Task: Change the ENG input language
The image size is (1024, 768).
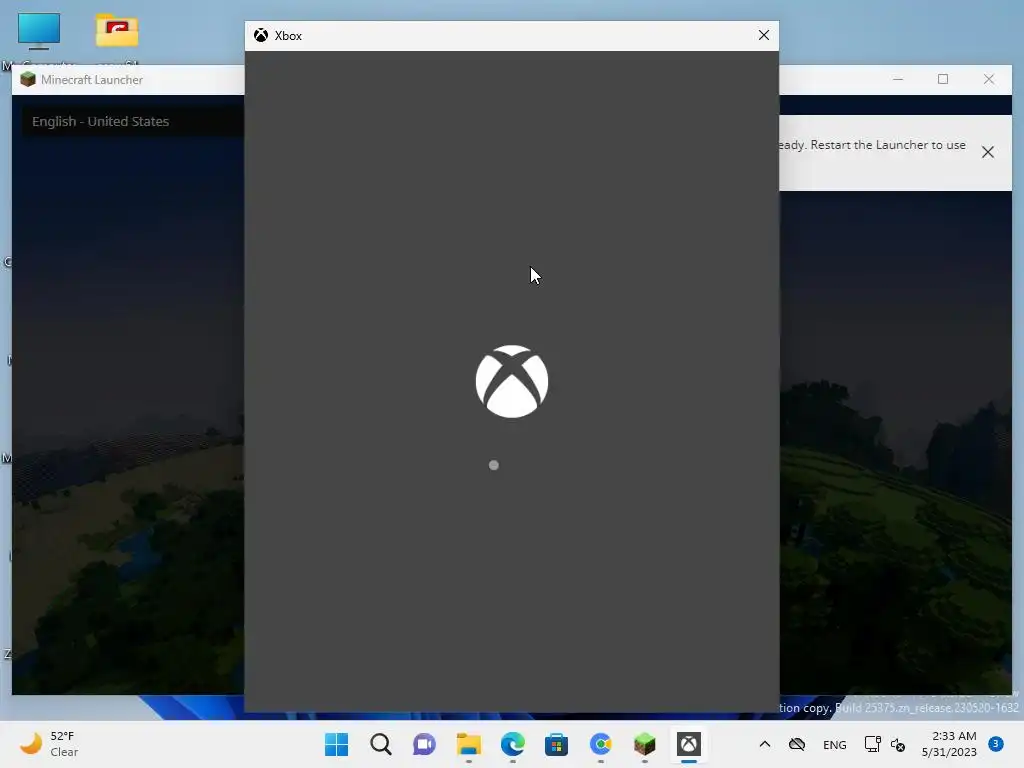Action: click(x=835, y=744)
